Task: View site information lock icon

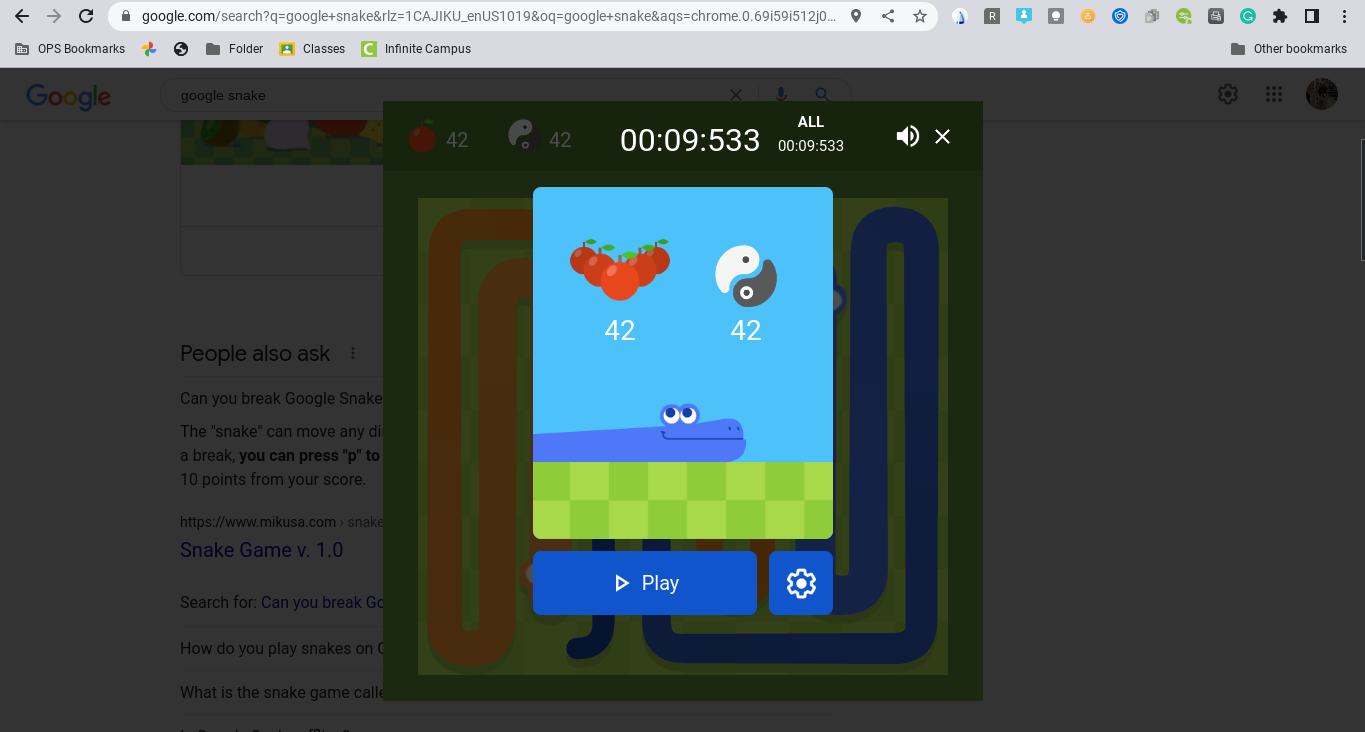Action: pyautogui.click(x=125, y=16)
